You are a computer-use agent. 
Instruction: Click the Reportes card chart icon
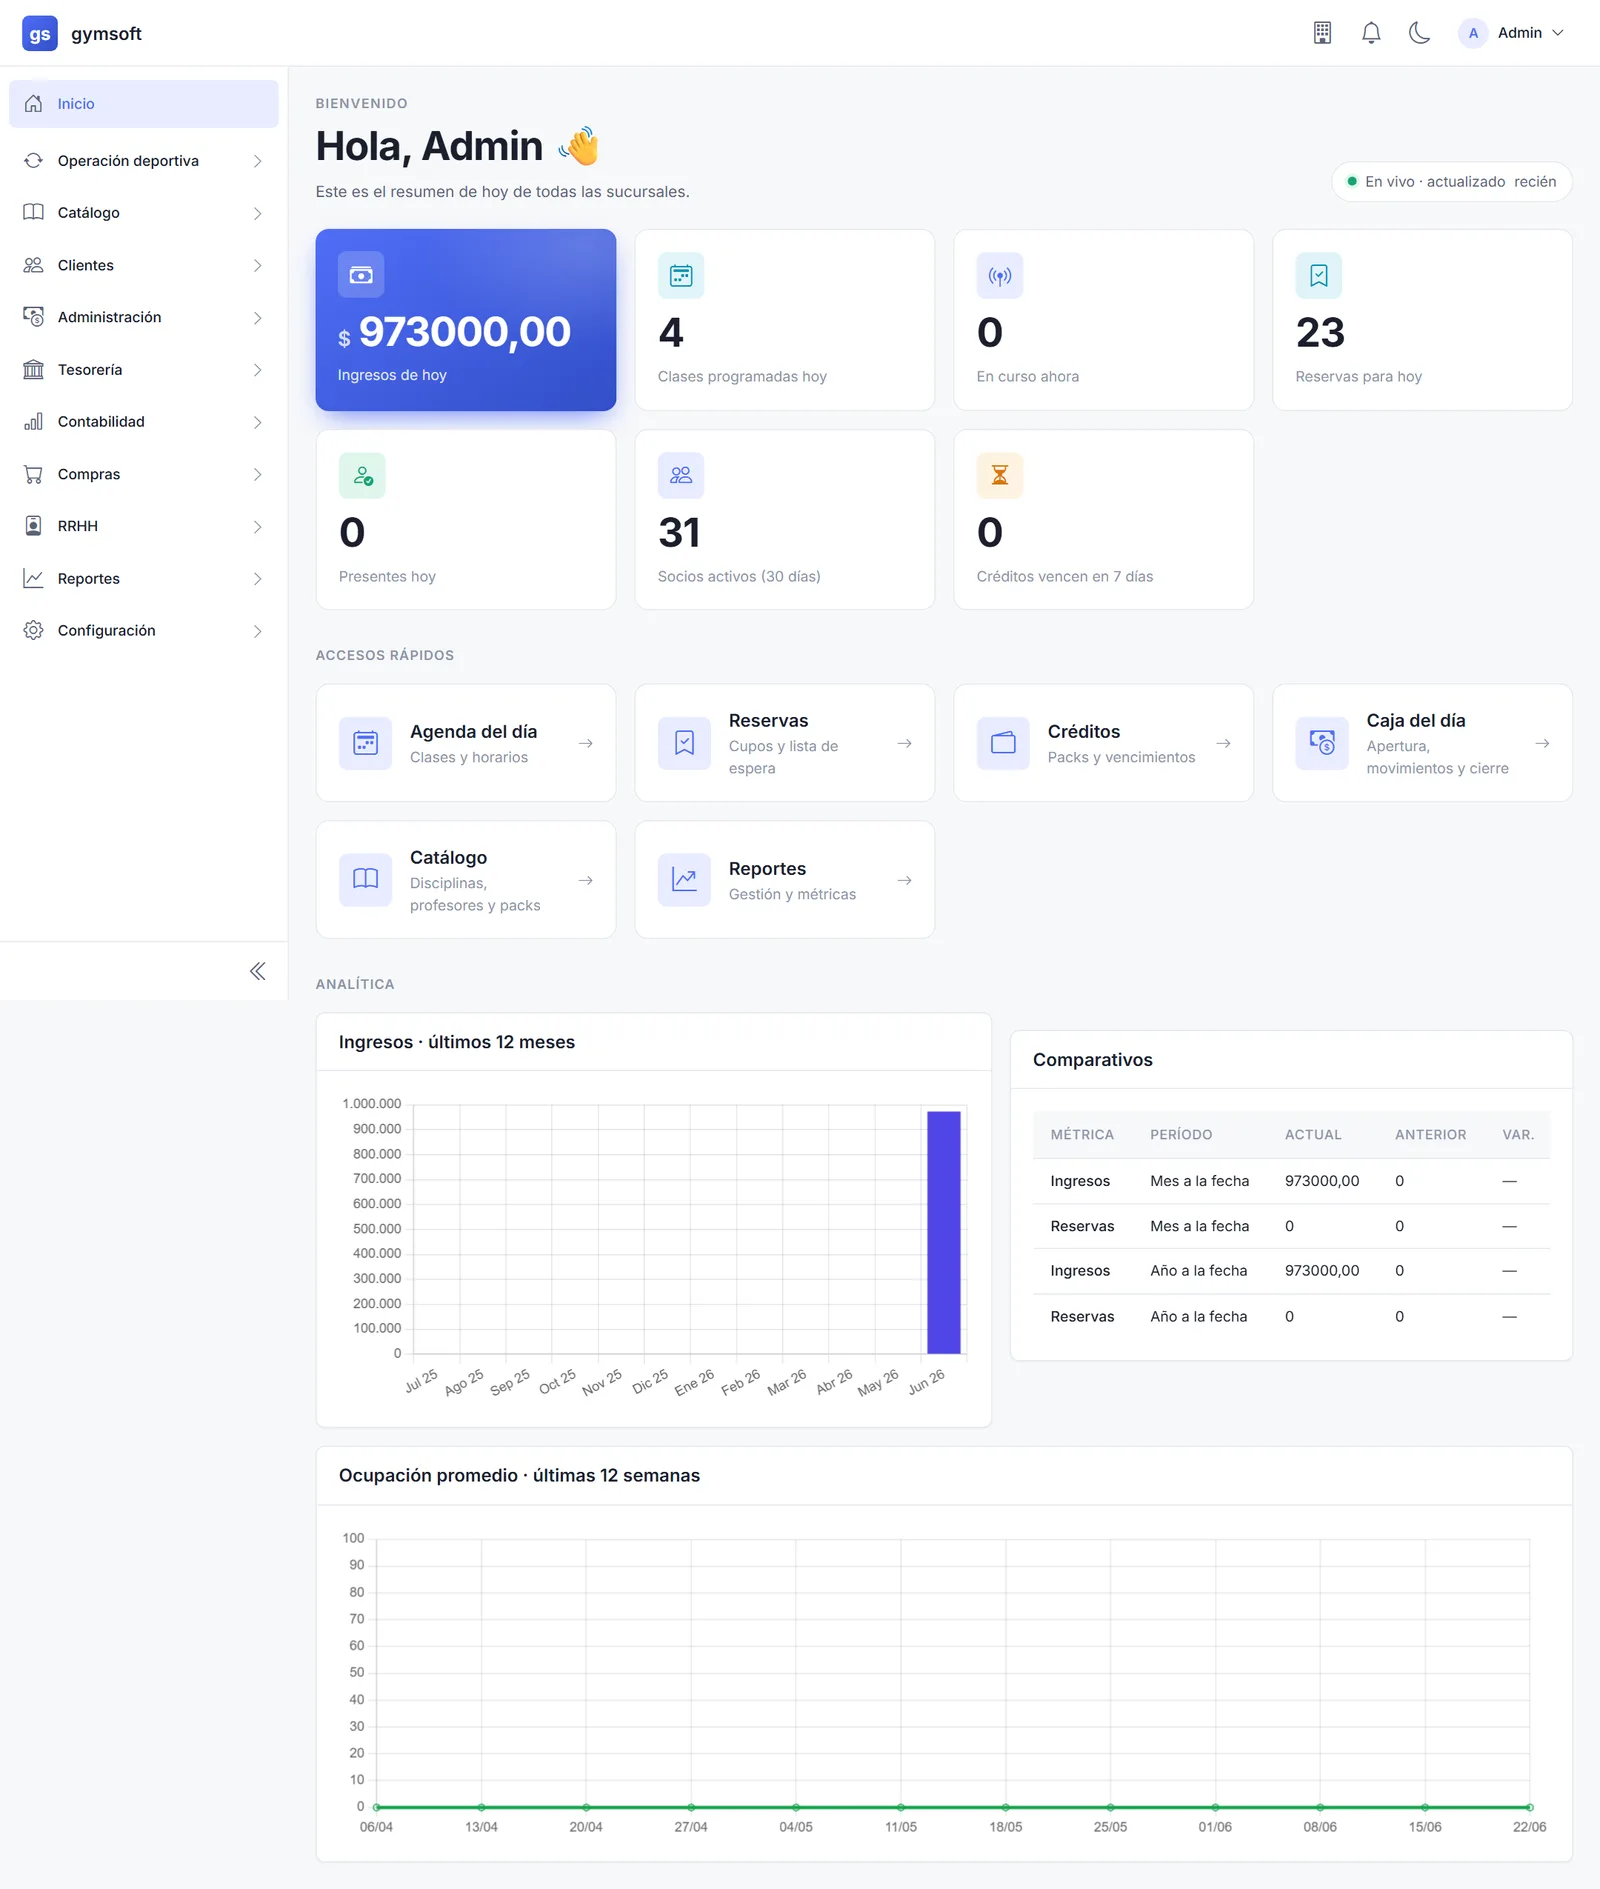point(684,880)
